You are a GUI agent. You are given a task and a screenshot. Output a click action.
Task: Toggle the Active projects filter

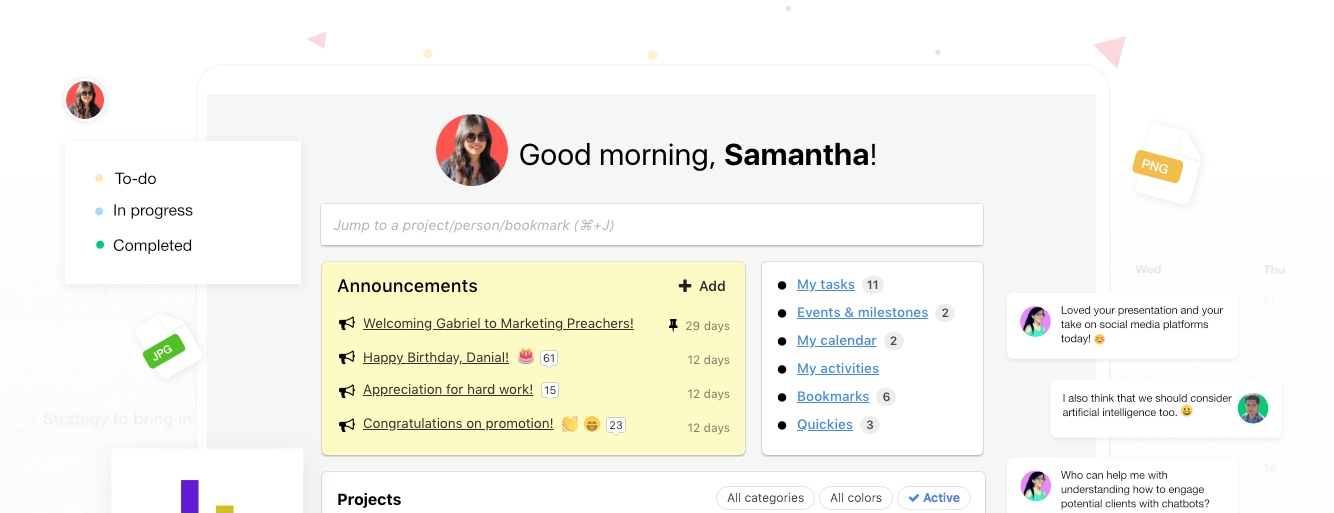tap(934, 498)
